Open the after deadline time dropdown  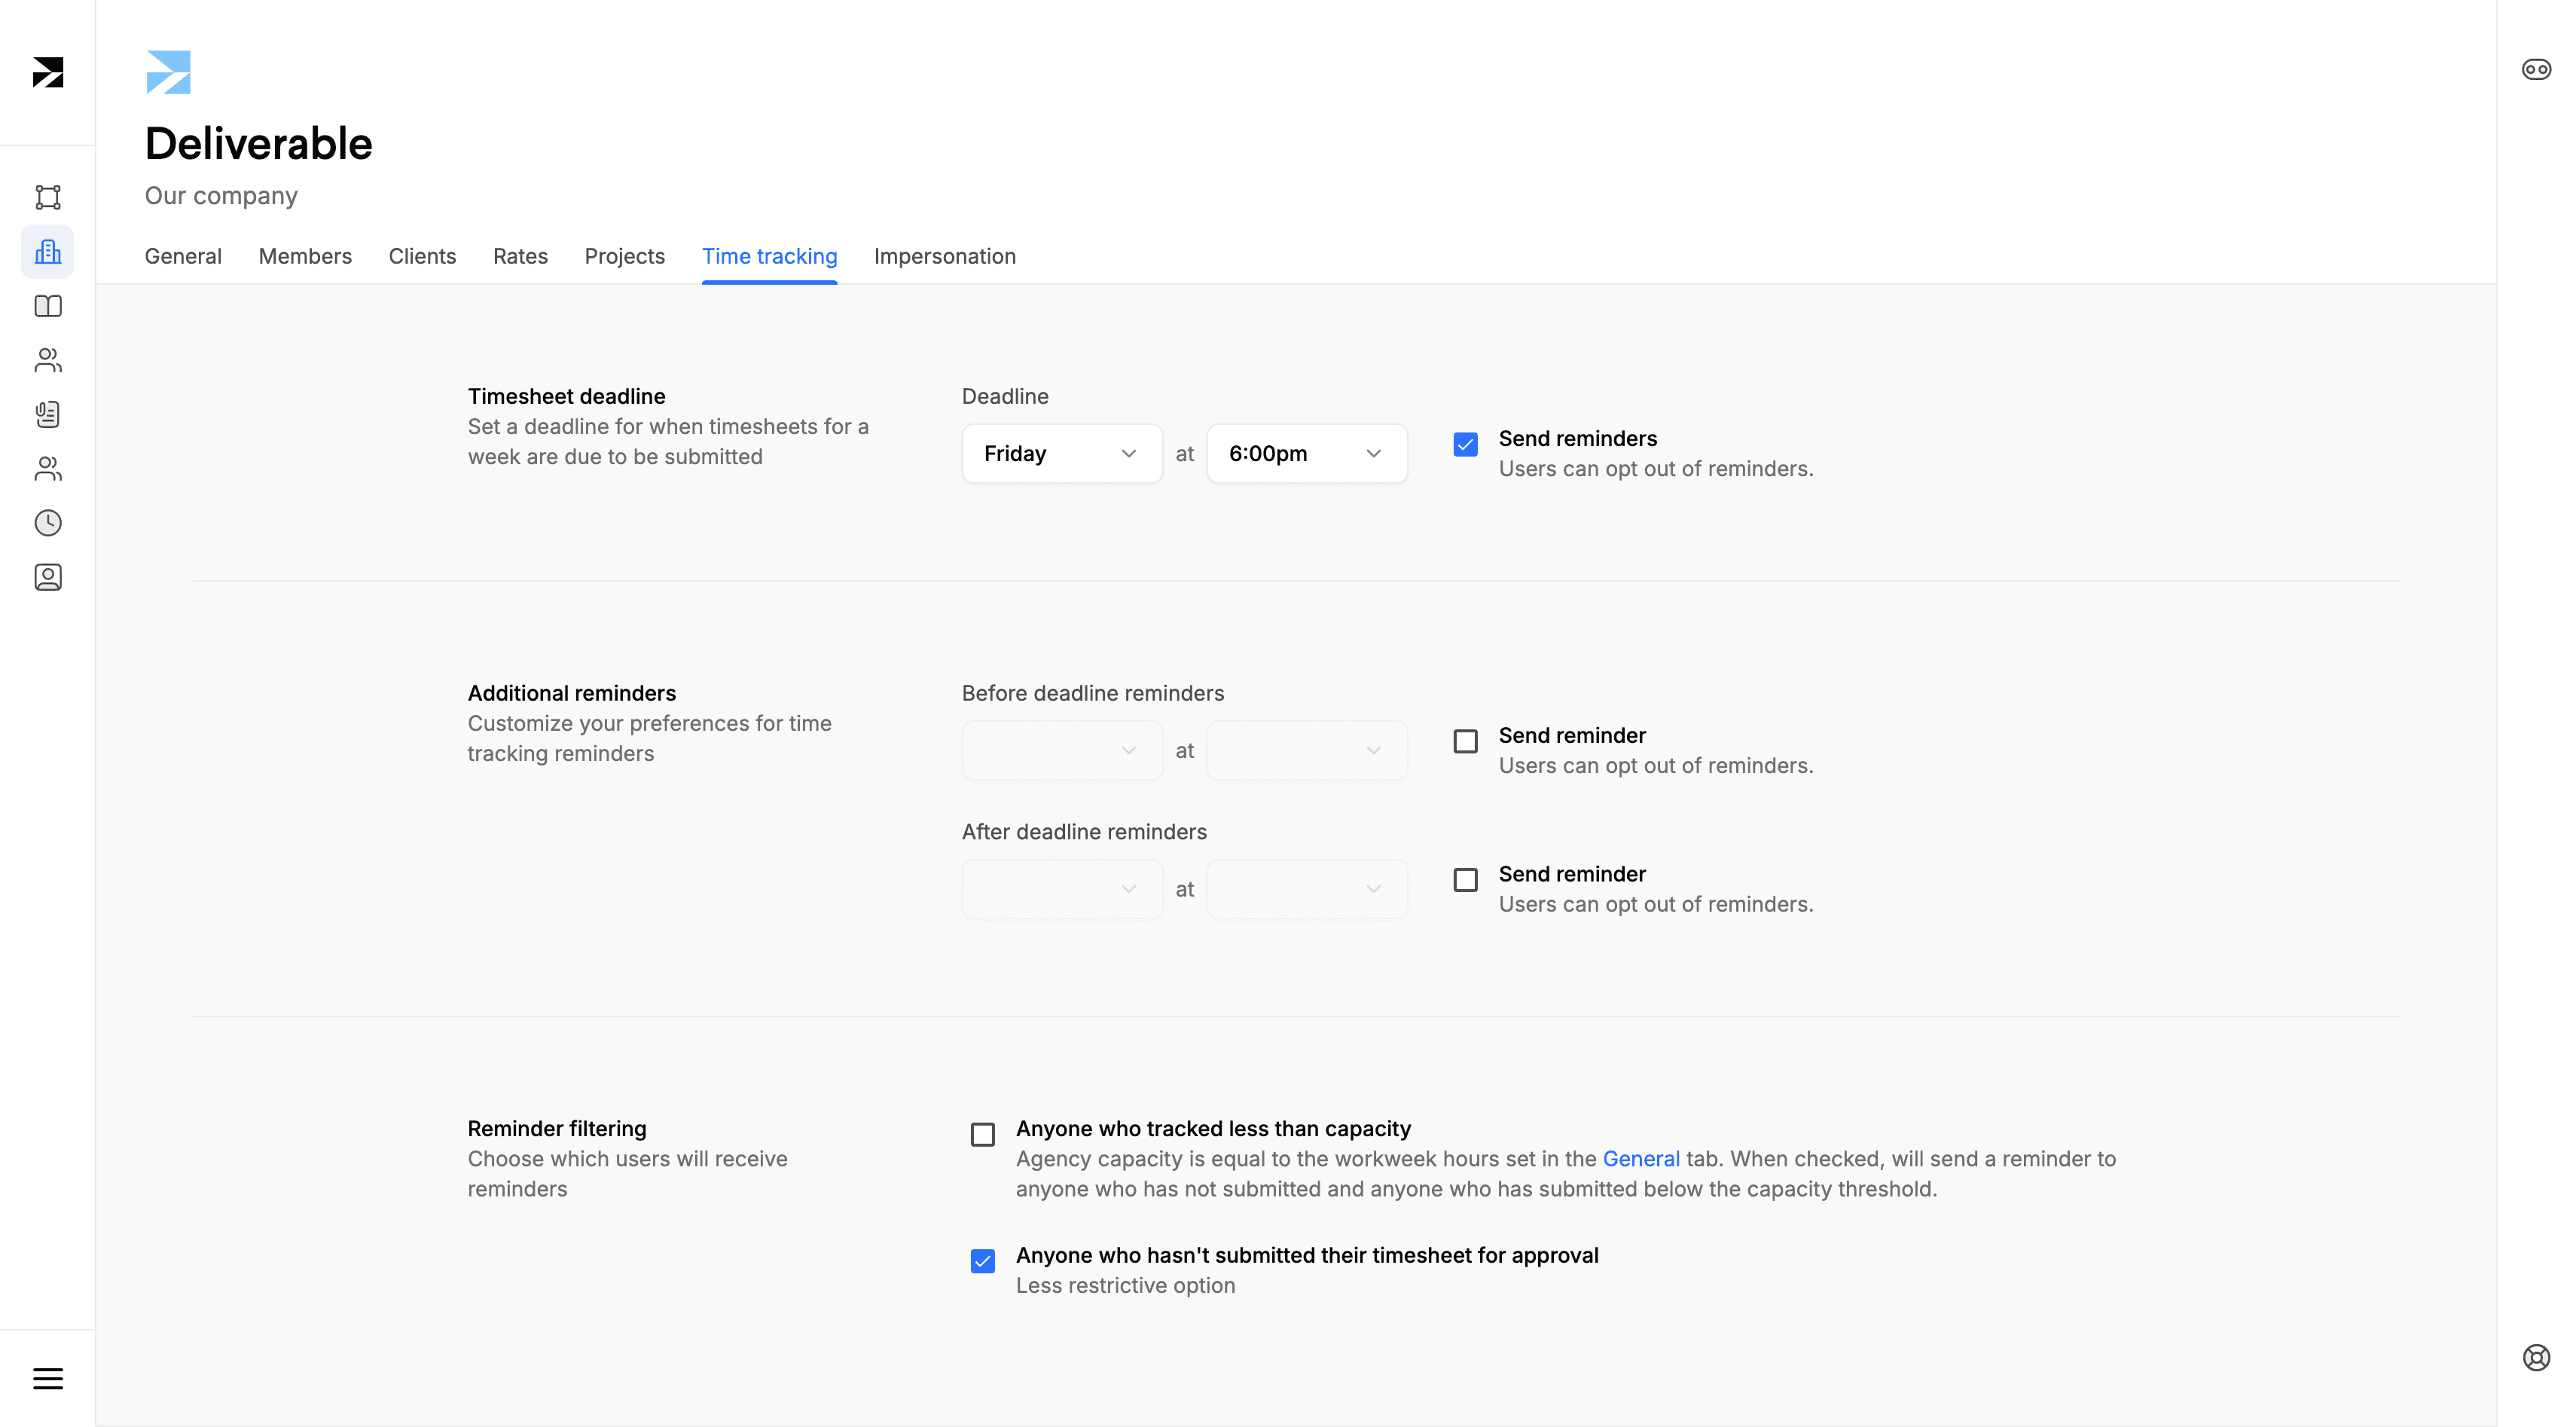point(1307,889)
